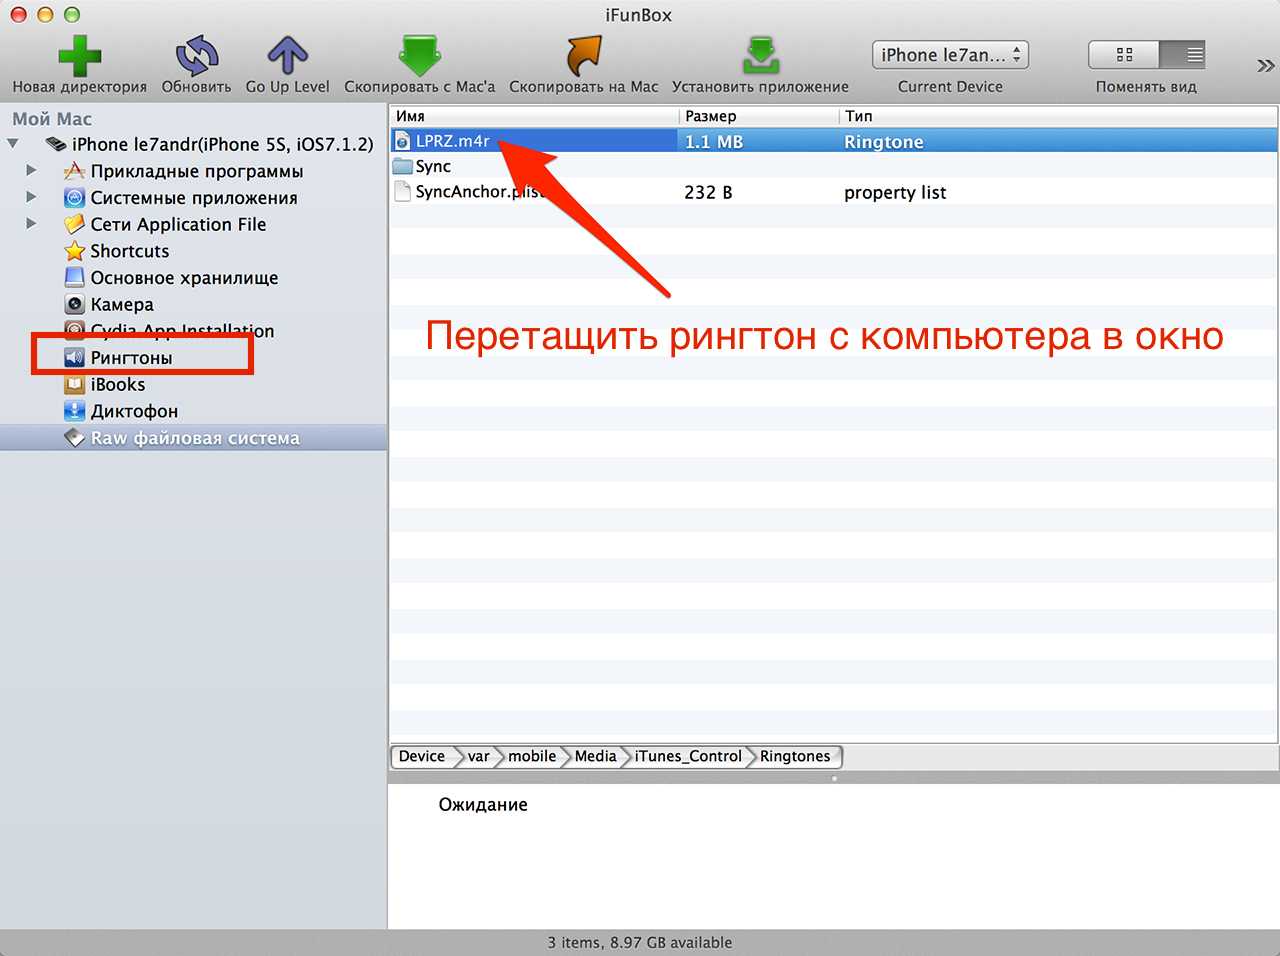Expand the 'Сети Application File' node
This screenshot has width=1280, height=956.
tap(32, 224)
